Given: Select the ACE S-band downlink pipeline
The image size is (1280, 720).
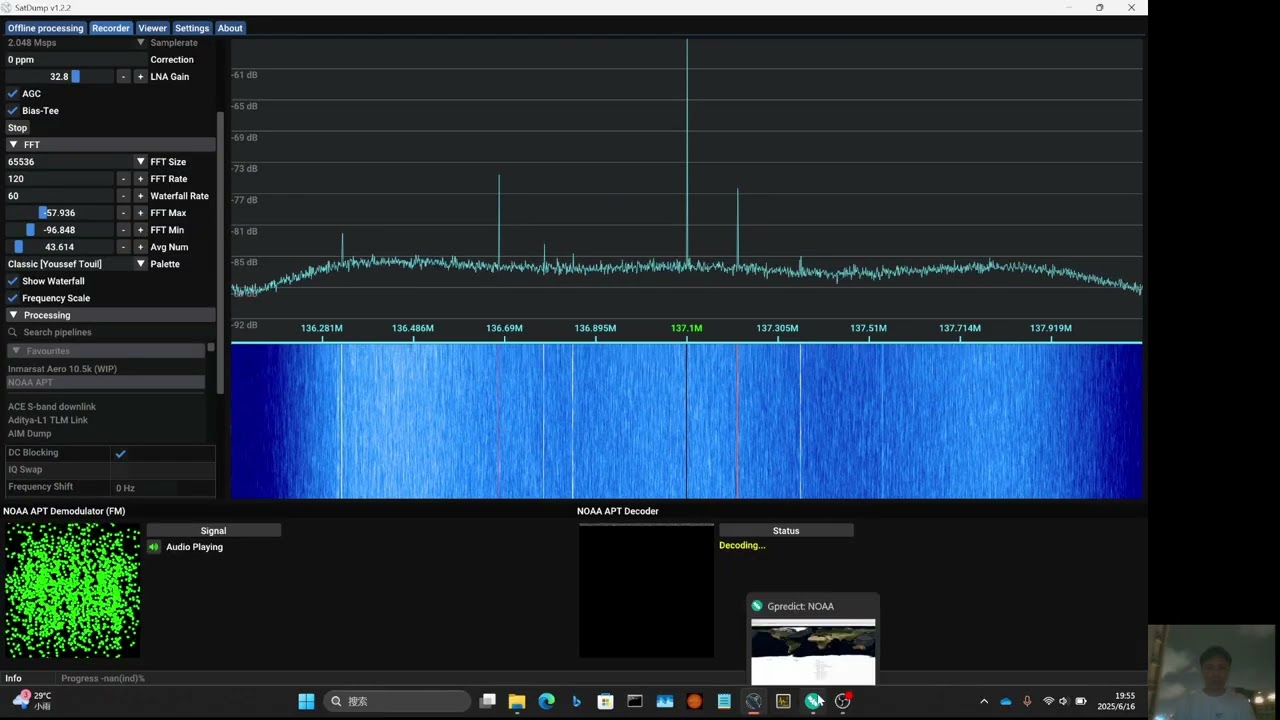Looking at the screenshot, I should coord(52,407).
